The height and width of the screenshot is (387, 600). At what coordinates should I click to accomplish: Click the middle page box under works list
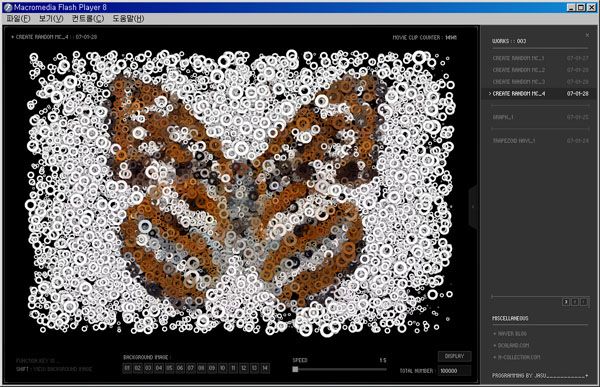(575, 302)
